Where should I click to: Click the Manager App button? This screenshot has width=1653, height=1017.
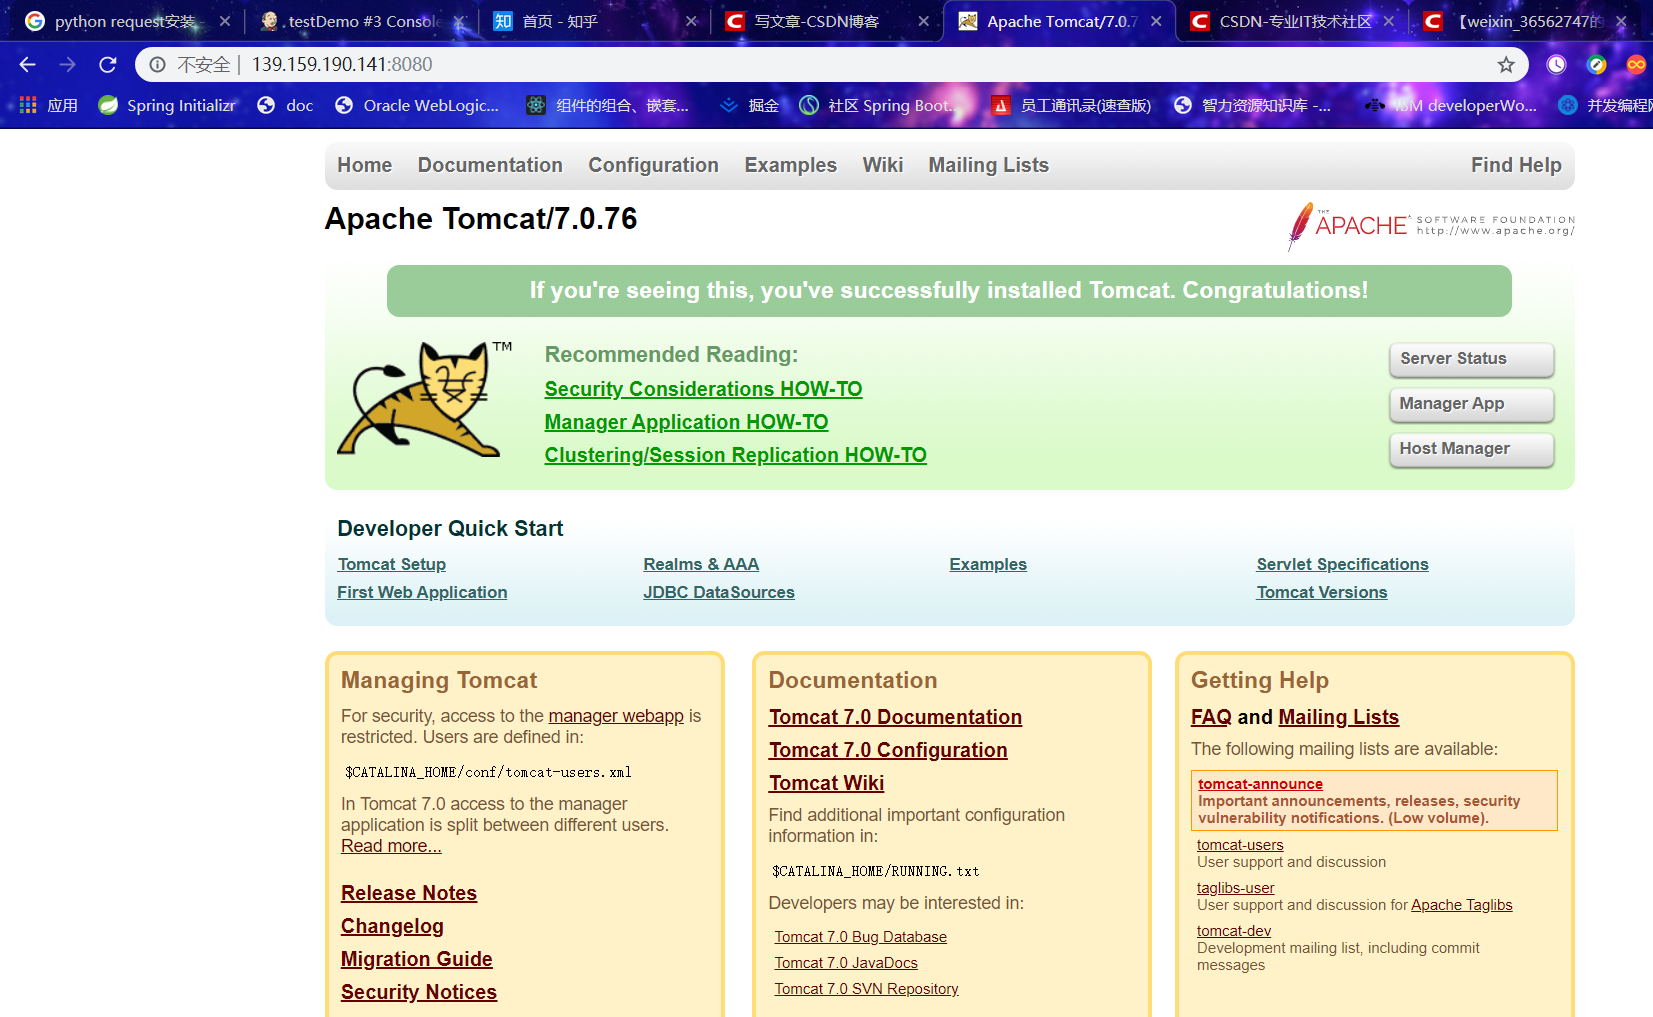[x=1472, y=404]
